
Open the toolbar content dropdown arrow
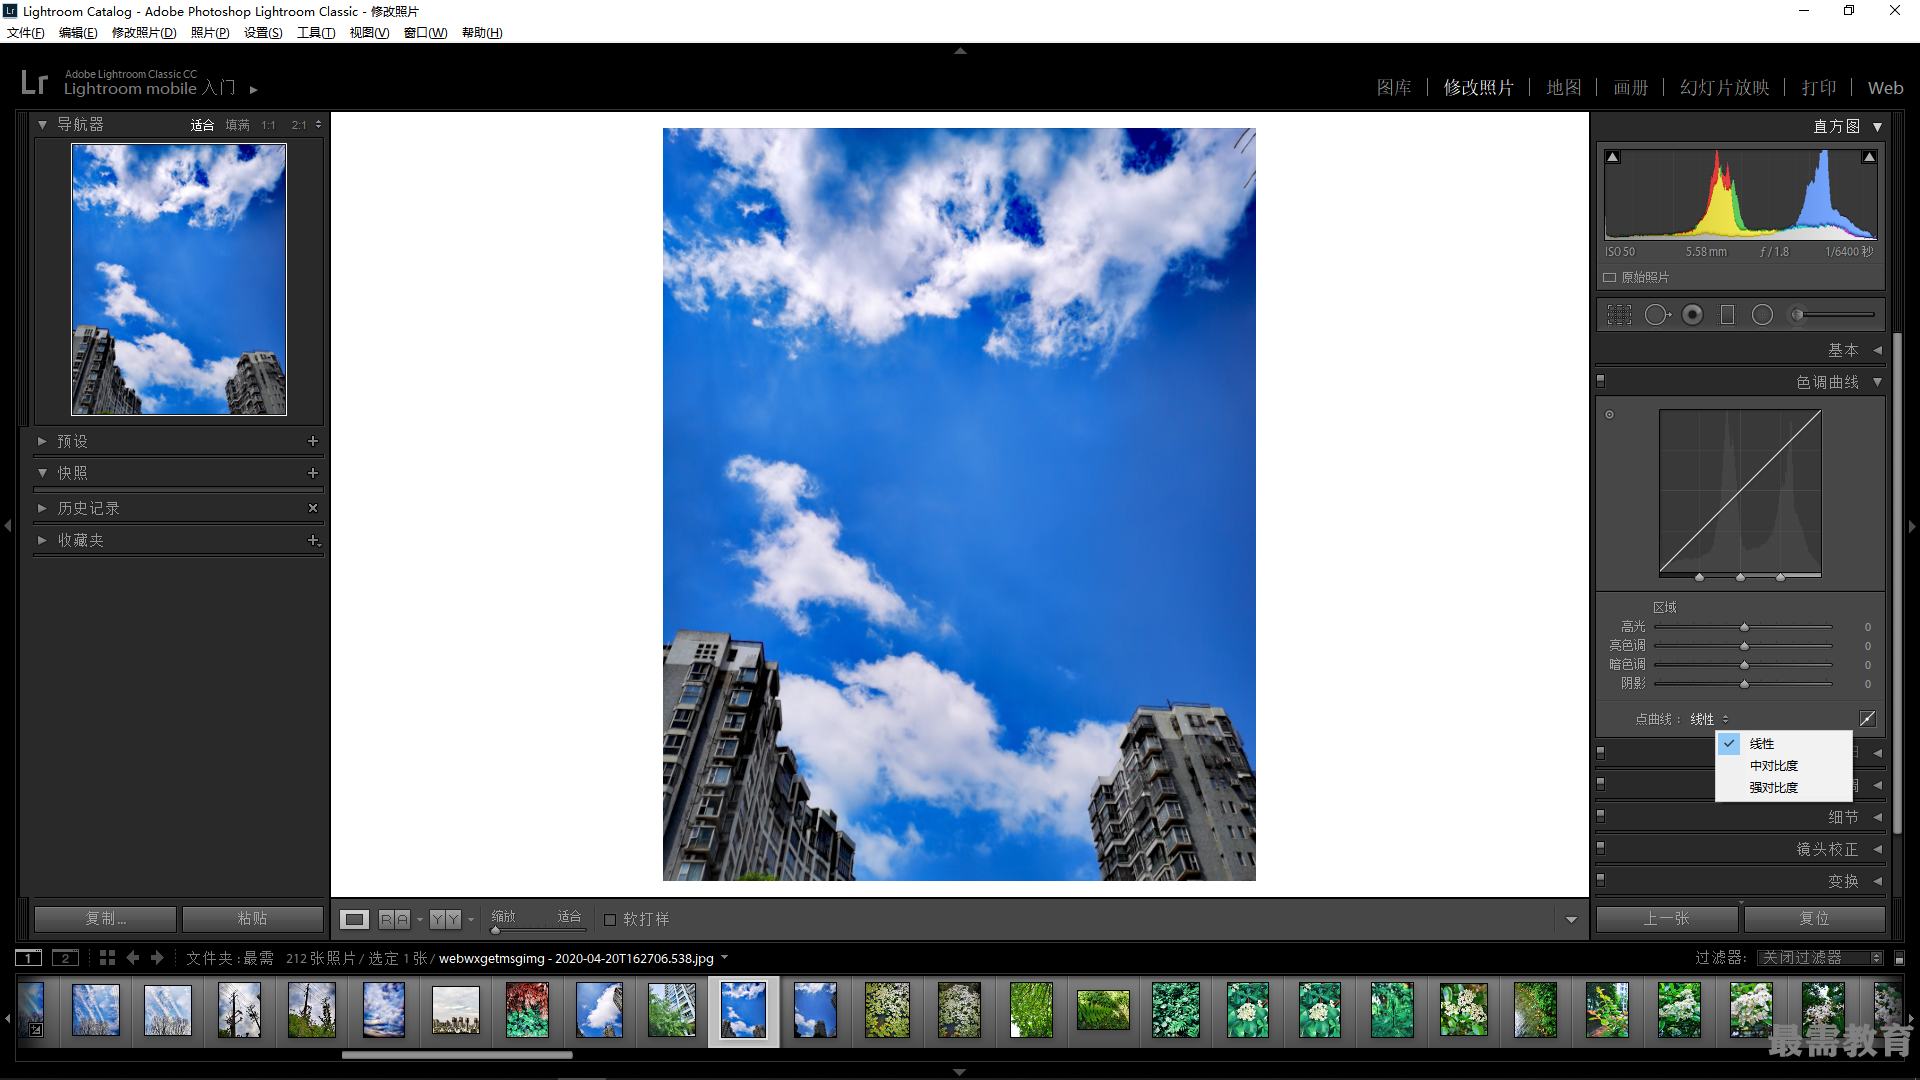(1571, 920)
